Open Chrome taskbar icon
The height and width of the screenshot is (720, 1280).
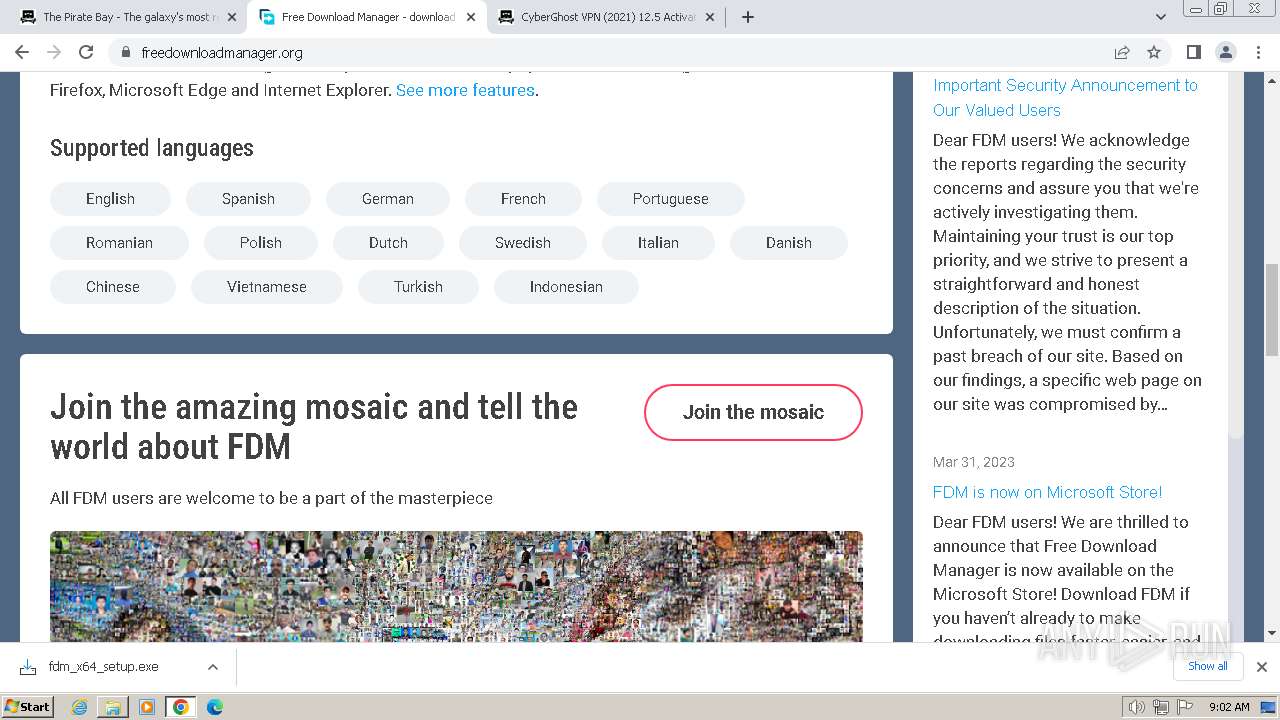point(181,707)
